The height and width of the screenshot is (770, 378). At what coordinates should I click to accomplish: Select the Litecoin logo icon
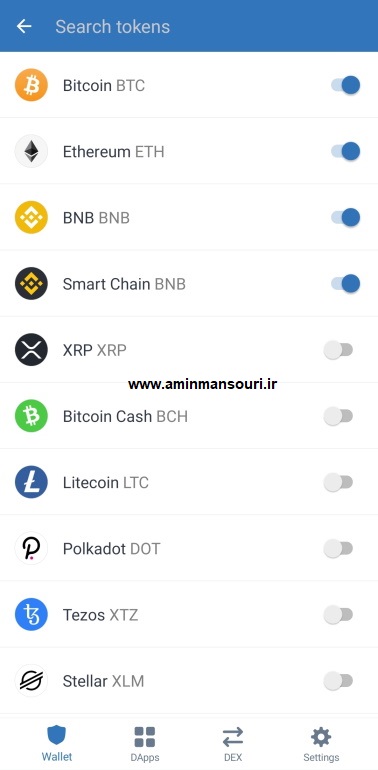[31, 482]
